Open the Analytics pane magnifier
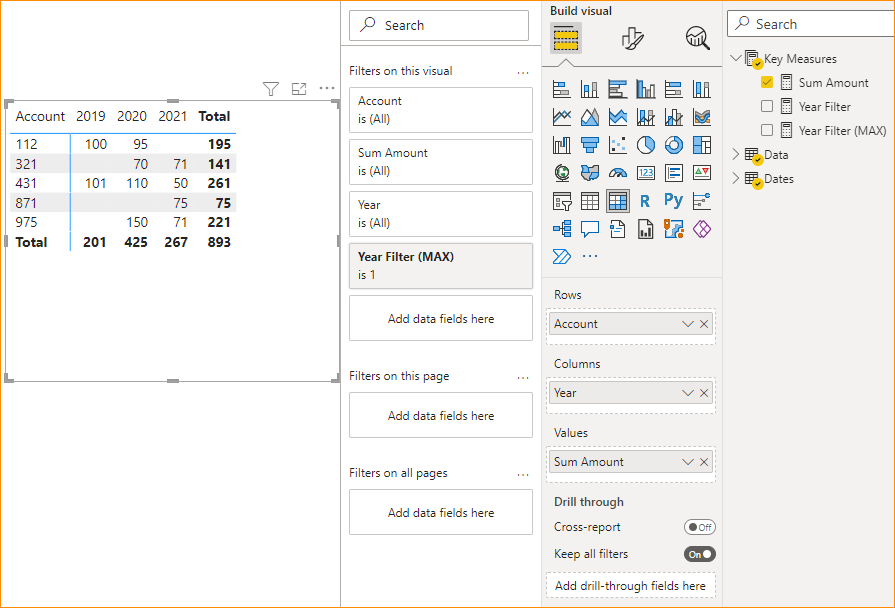The width and height of the screenshot is (895, 608). coord(697,38)
